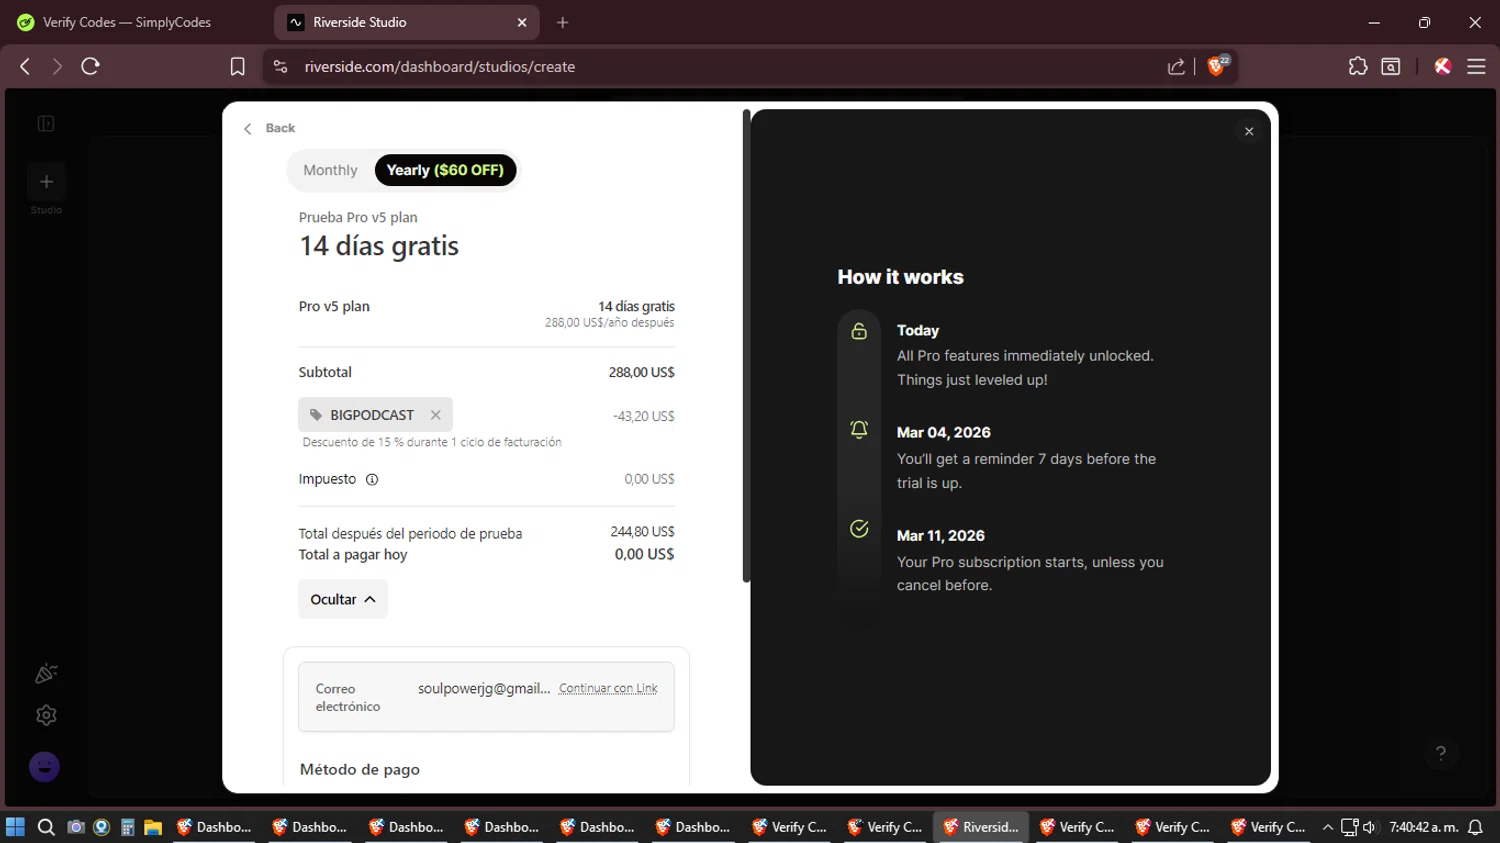
Task: Click the email field soulpowerjg@gmail
Action: click(x=484, y=688)
